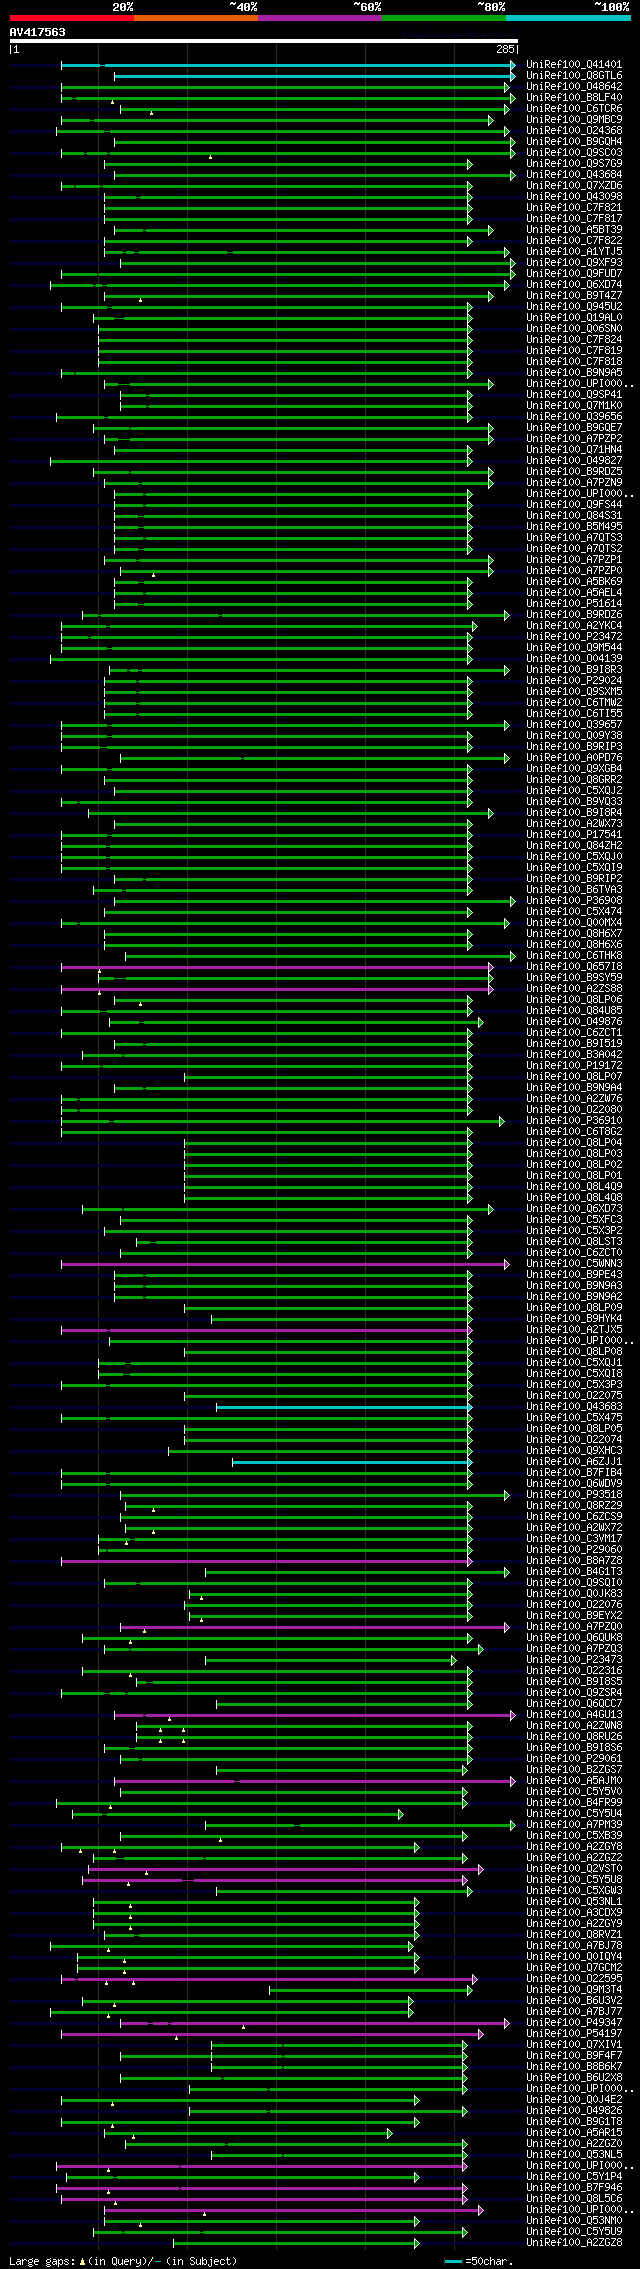This screenshot has width=640, height=2269.
Task: Click the green ~80% identity legend segment
Action: pos(443,18)
